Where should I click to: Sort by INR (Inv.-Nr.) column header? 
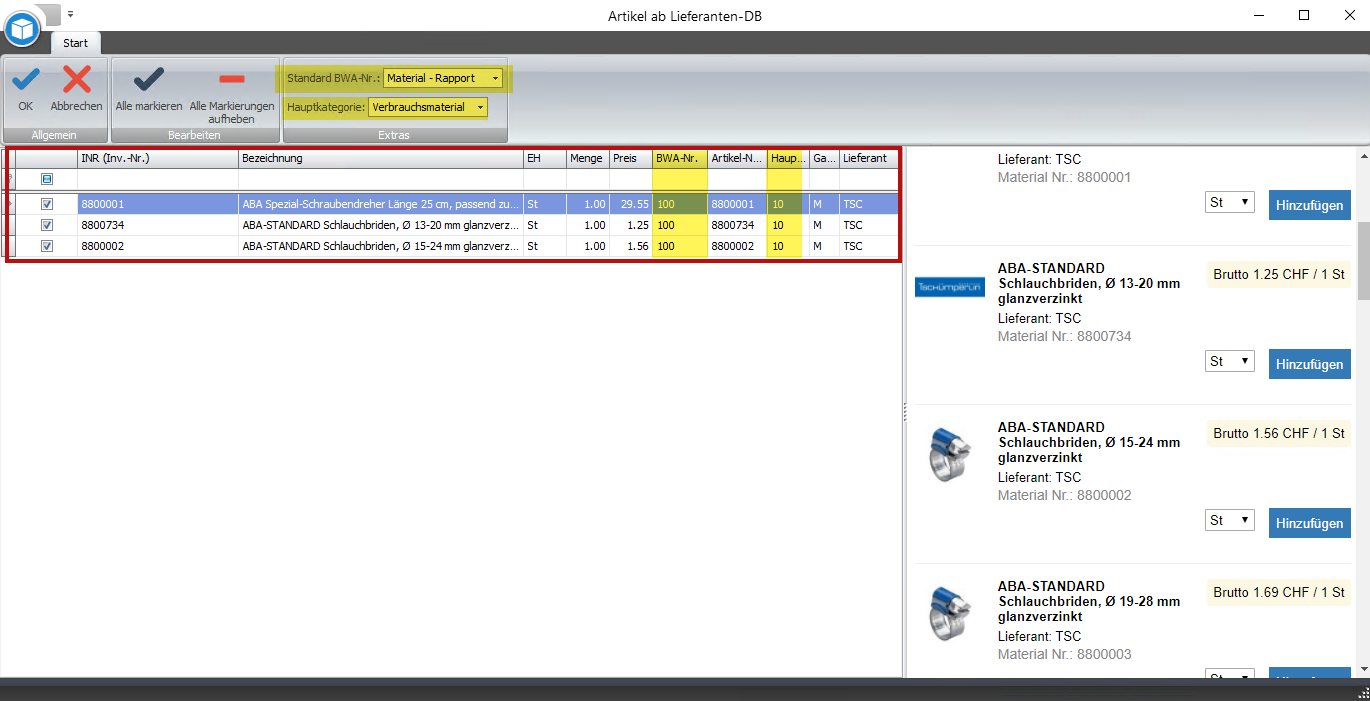158,158
